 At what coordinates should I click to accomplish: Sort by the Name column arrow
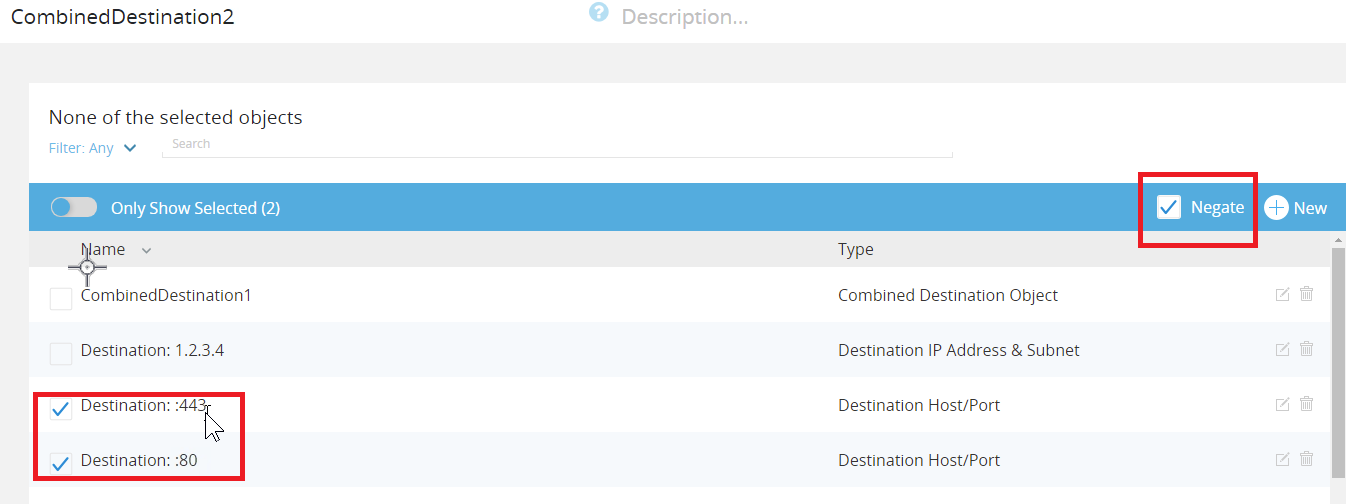(x=147, y=250)
